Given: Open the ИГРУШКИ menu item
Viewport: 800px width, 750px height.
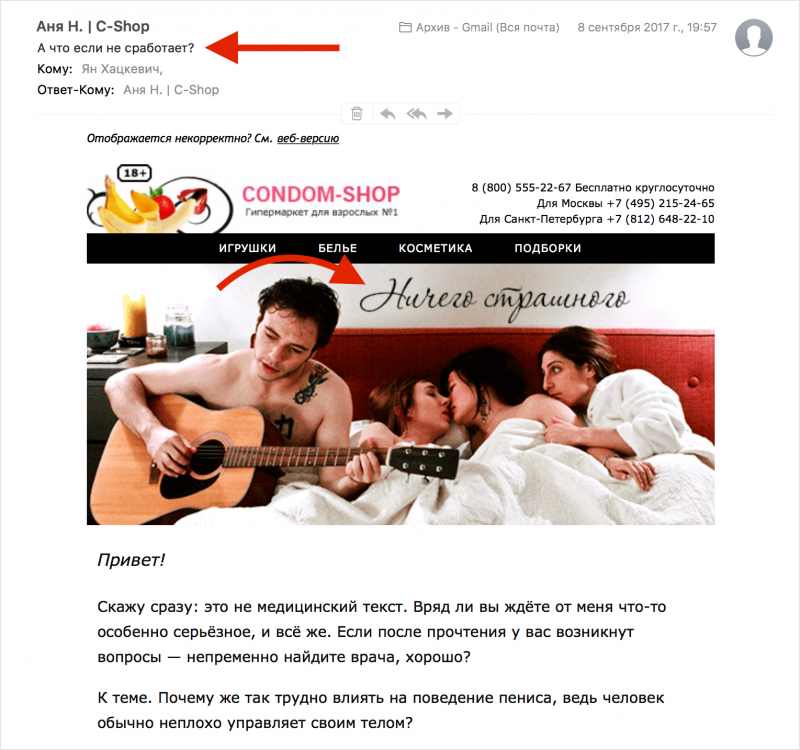Looking at the screenshot, I should pyautogui.click(x=247, y=248).
